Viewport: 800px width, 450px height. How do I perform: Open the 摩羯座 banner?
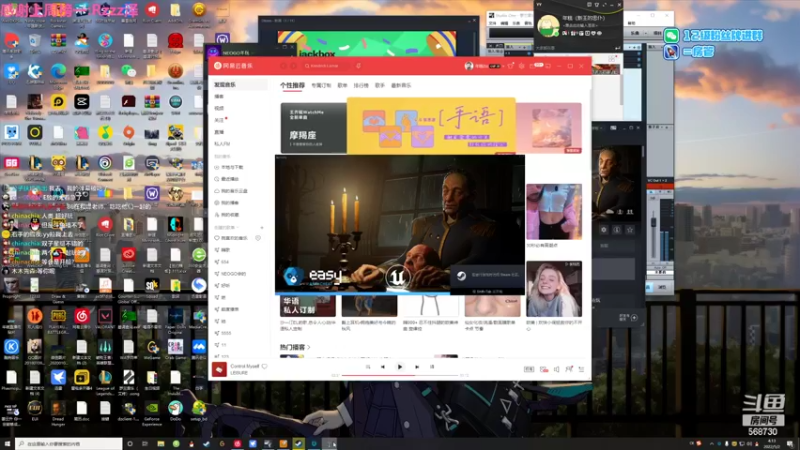(x=313, y=128)
